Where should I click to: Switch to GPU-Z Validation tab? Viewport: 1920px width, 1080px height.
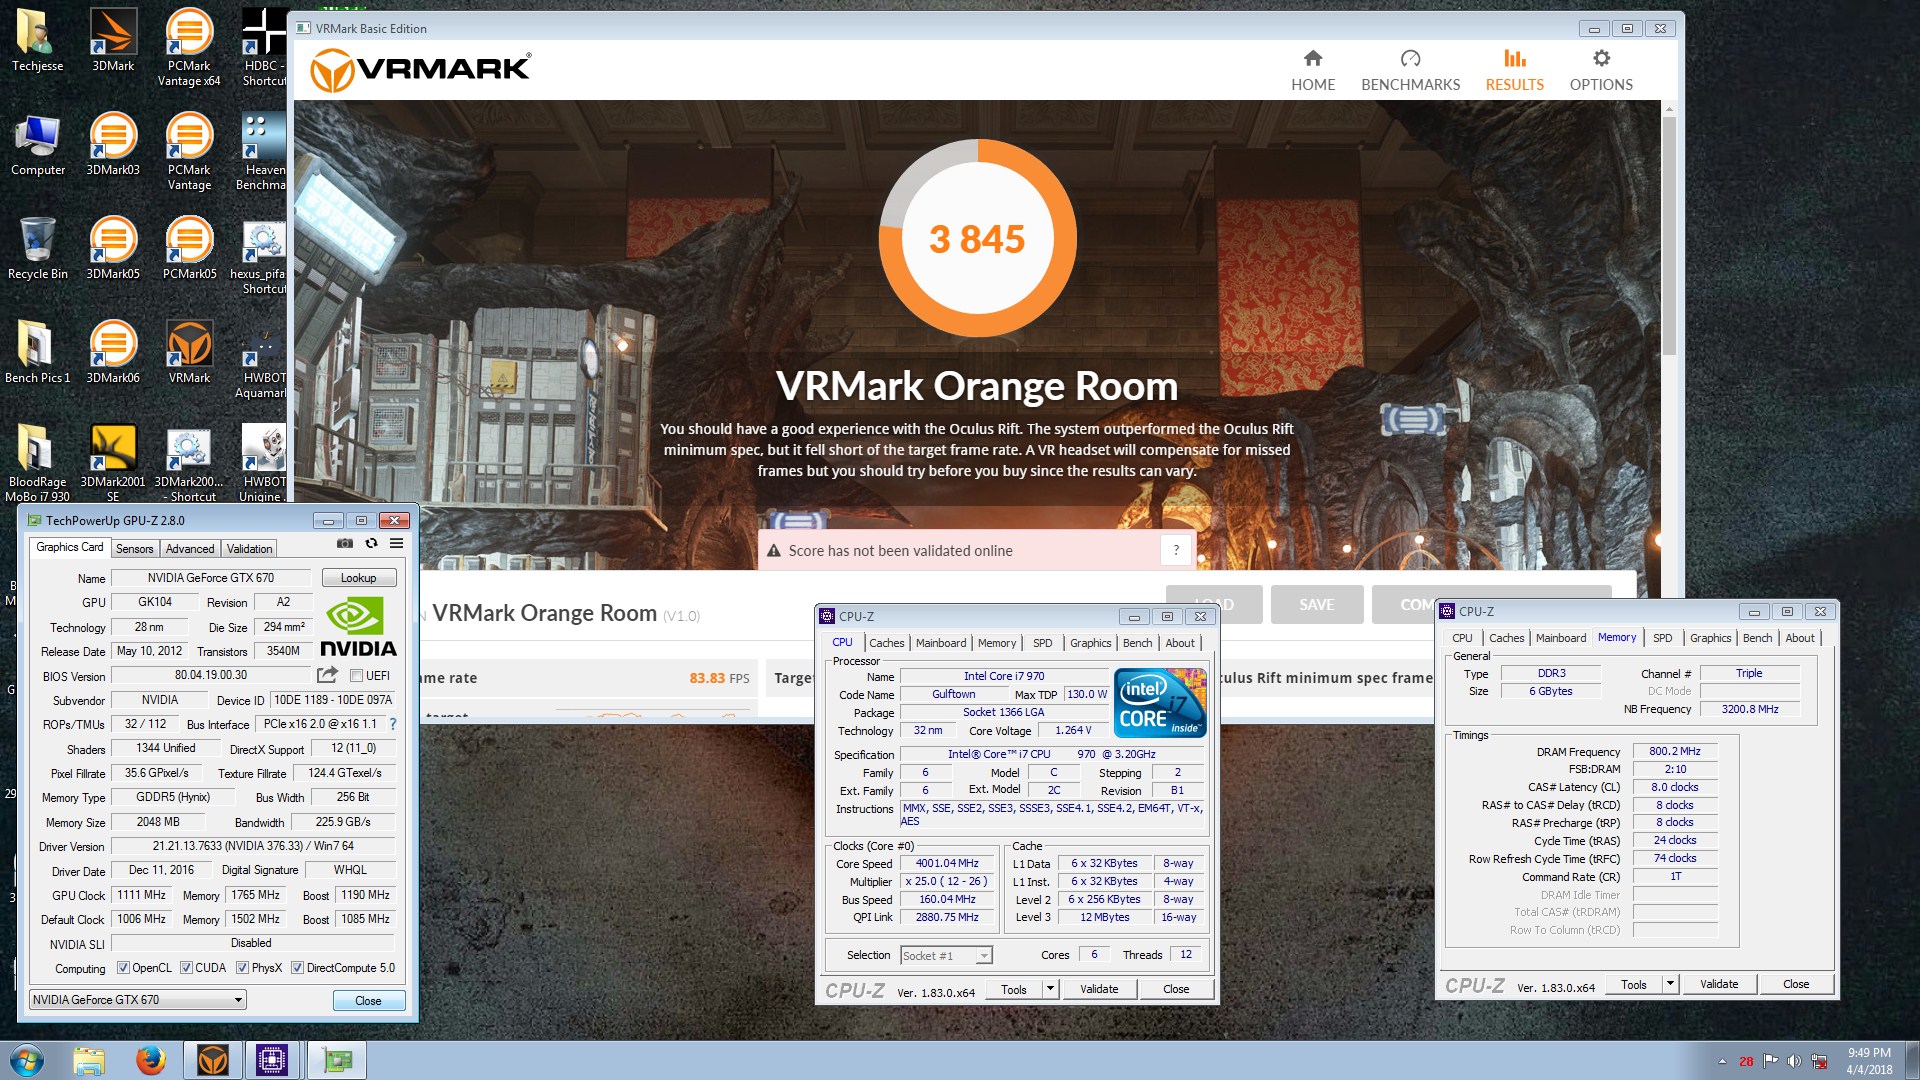tap(249, 549)
